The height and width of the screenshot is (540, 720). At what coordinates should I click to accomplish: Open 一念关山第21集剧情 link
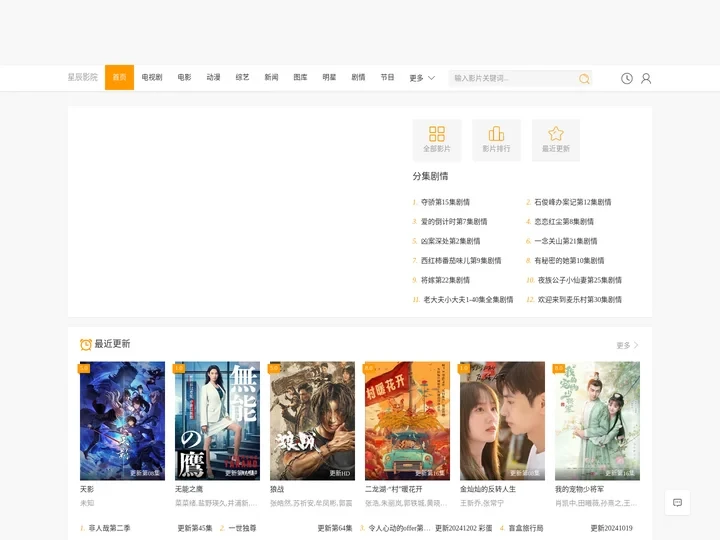point(566,241)
